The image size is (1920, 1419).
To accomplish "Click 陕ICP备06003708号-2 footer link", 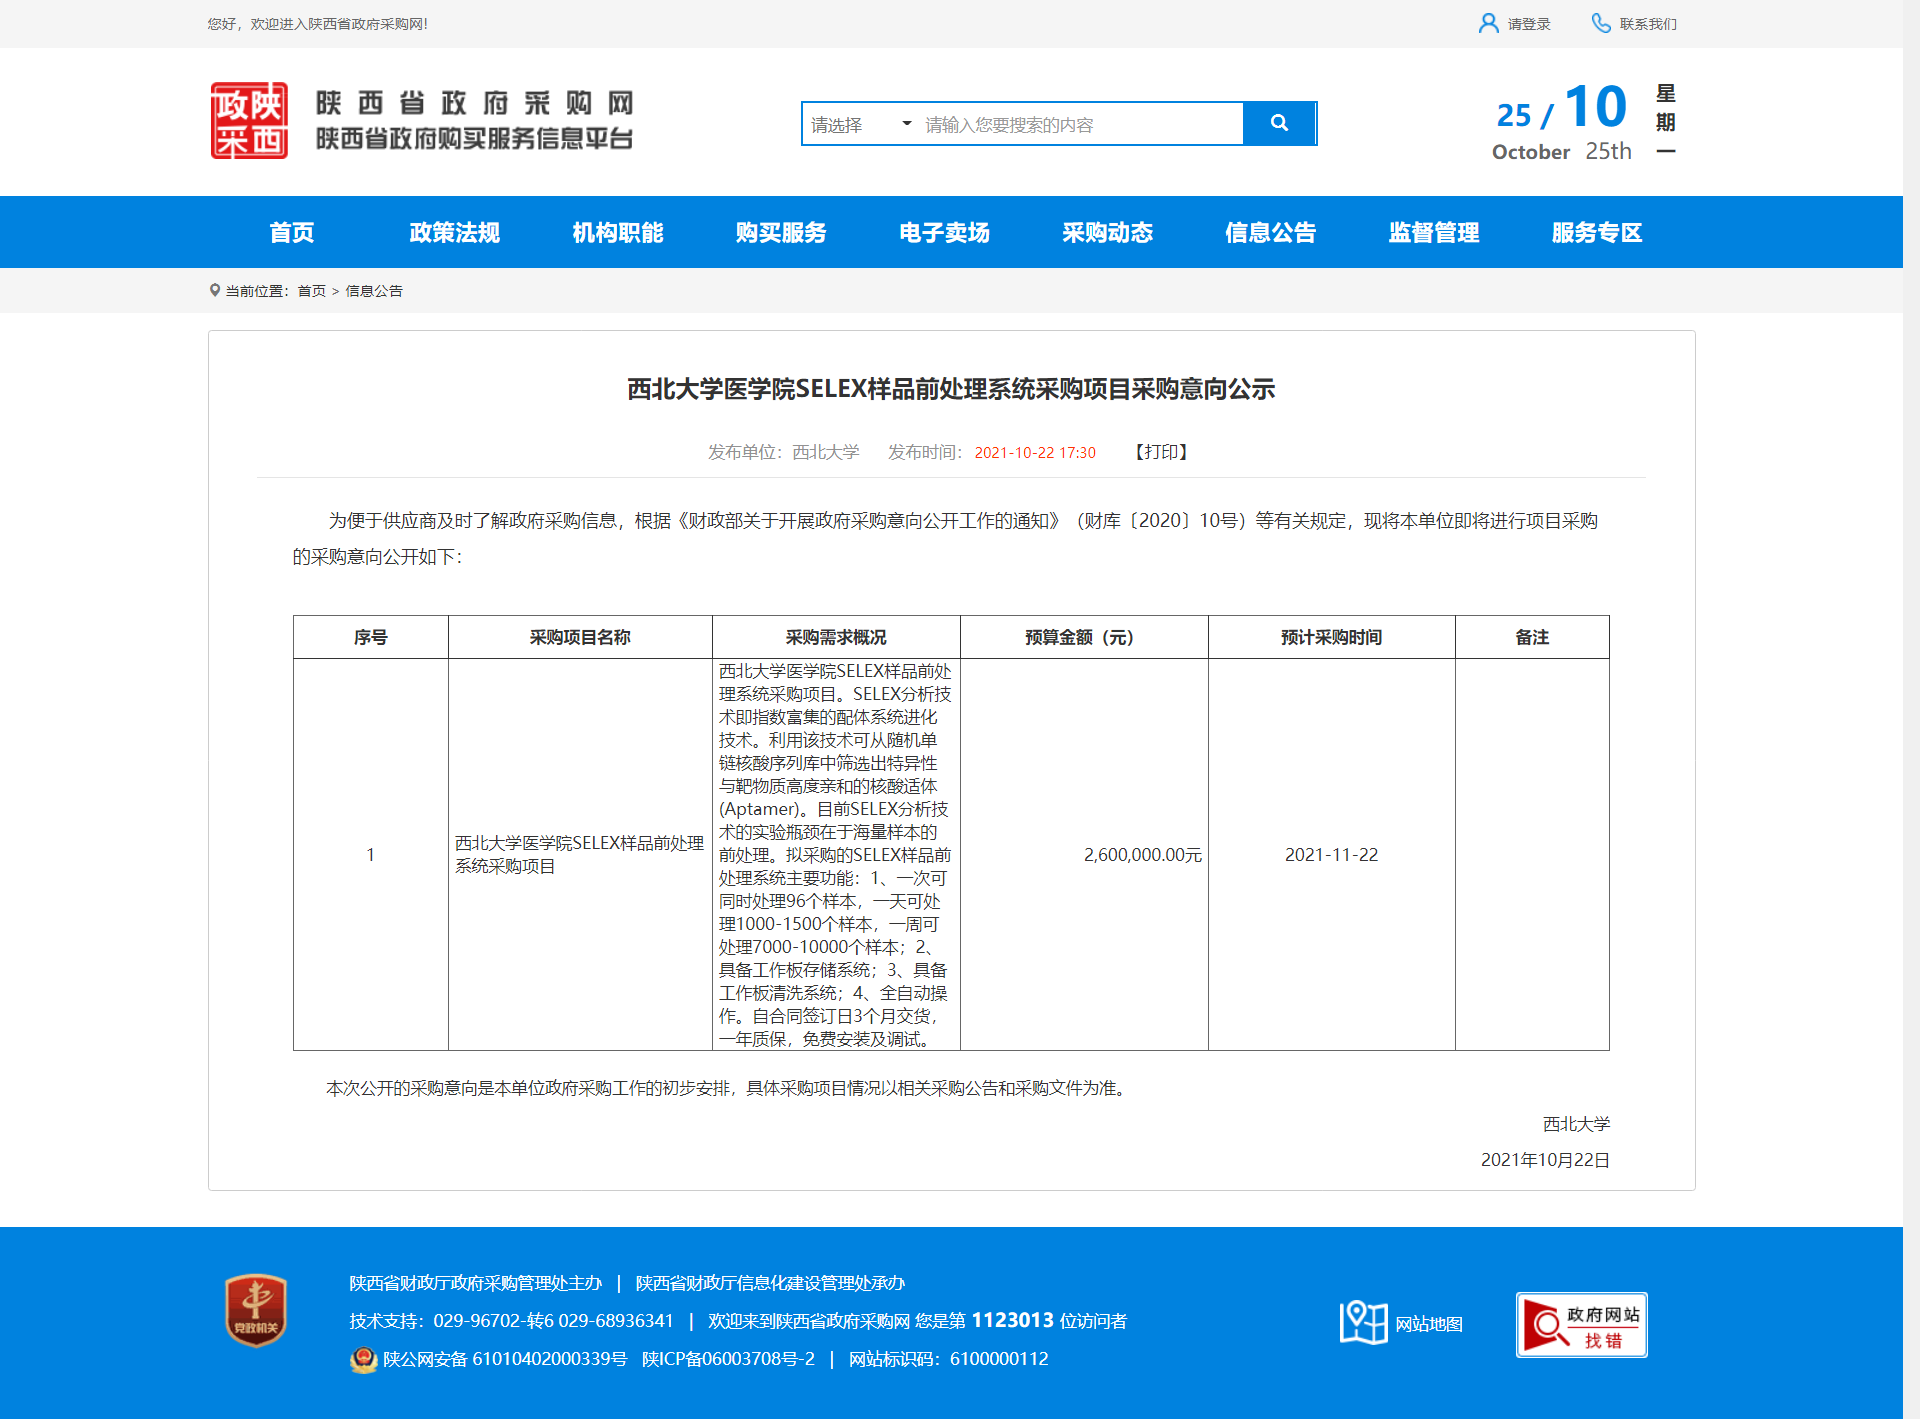I will [x=728, y=1359].
